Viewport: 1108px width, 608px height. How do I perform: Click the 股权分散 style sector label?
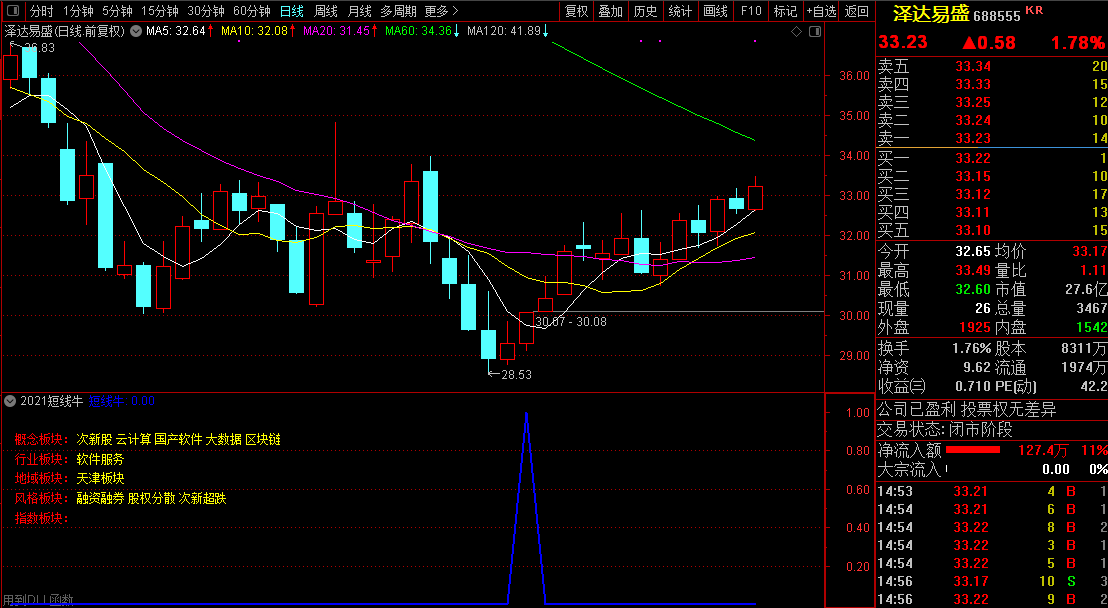[151, 498]
